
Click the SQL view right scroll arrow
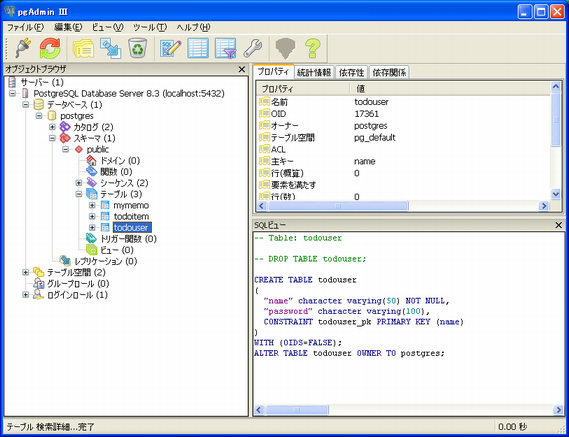click(558, 410)
